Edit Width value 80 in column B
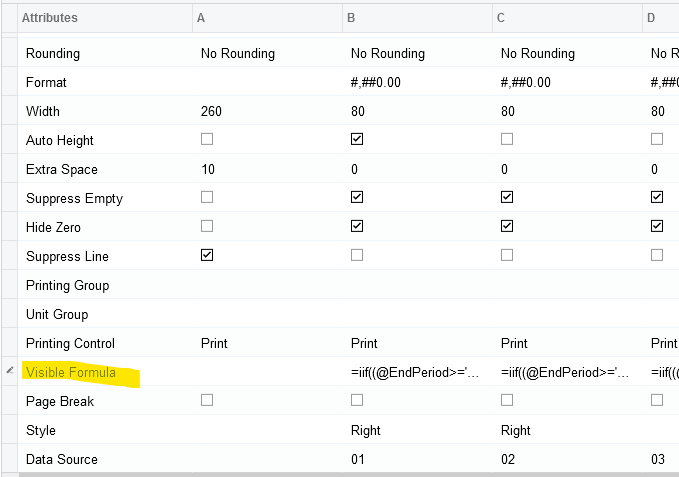Screen dimensions: 679x477 pyautogui.click(x=417, y=111)
